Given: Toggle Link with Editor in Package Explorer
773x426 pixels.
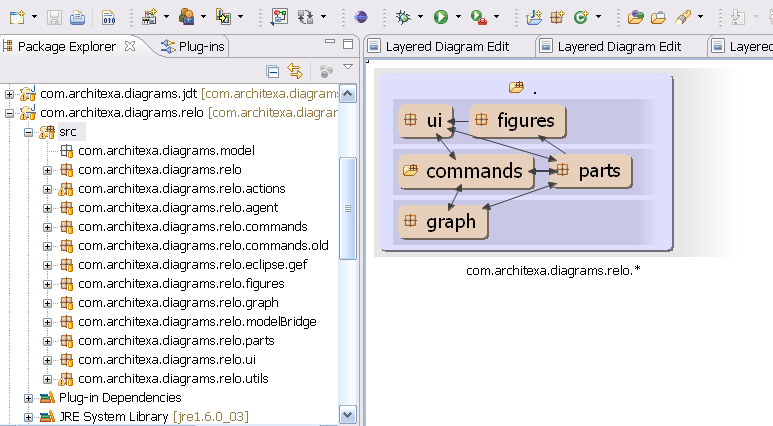Looking at the screenshot, I should tap(295, 71).
